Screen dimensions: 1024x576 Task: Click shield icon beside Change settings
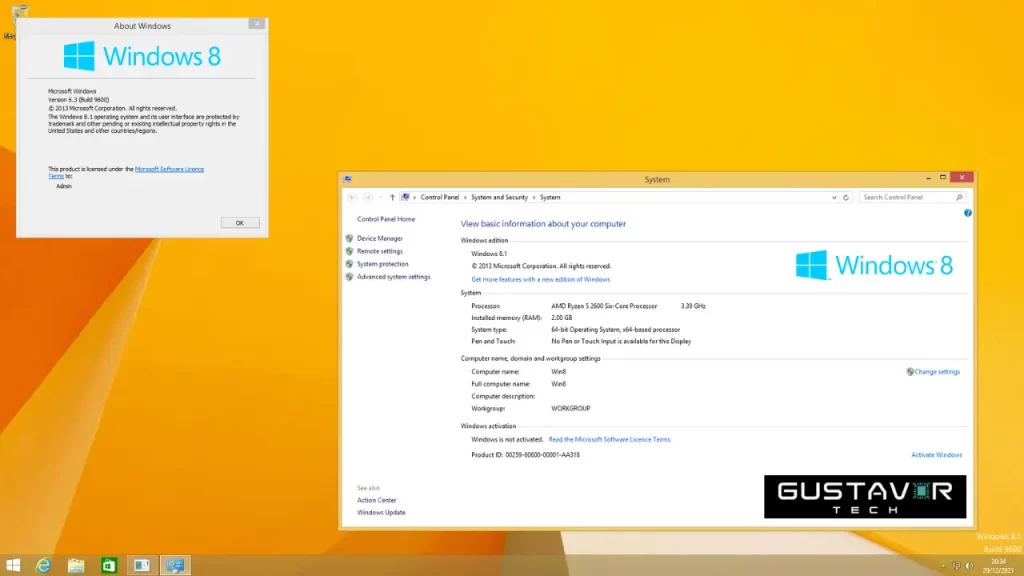910,372
